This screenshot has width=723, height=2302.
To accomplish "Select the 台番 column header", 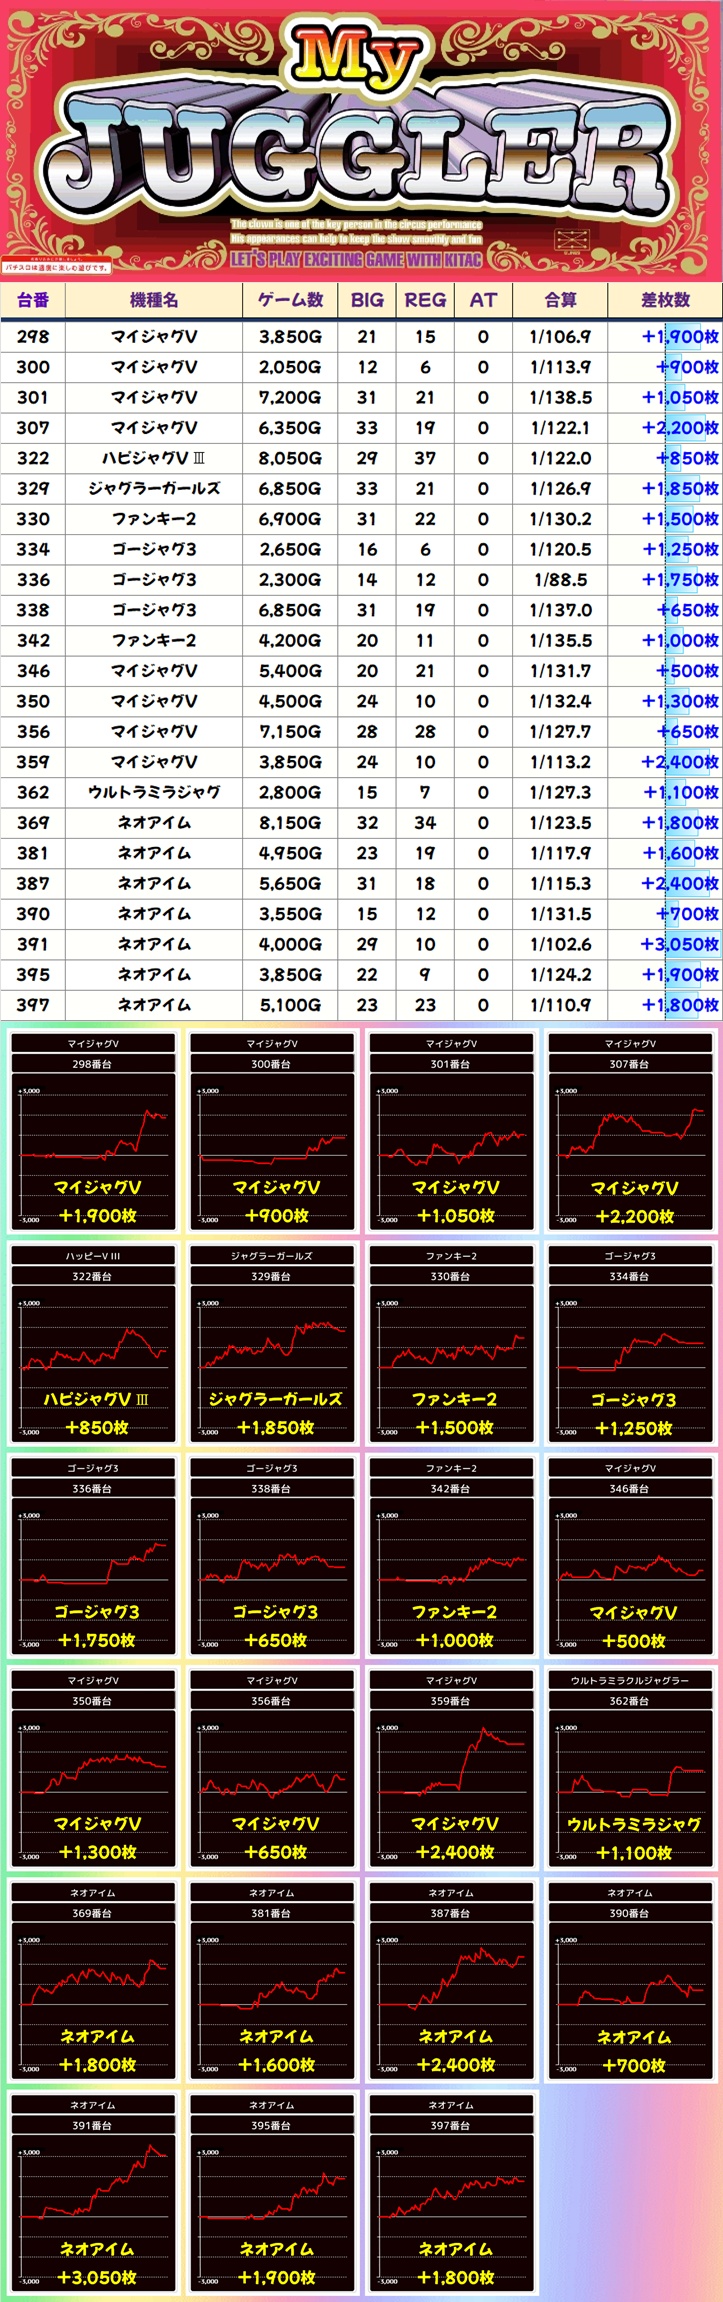I will (x=33, y=300).
